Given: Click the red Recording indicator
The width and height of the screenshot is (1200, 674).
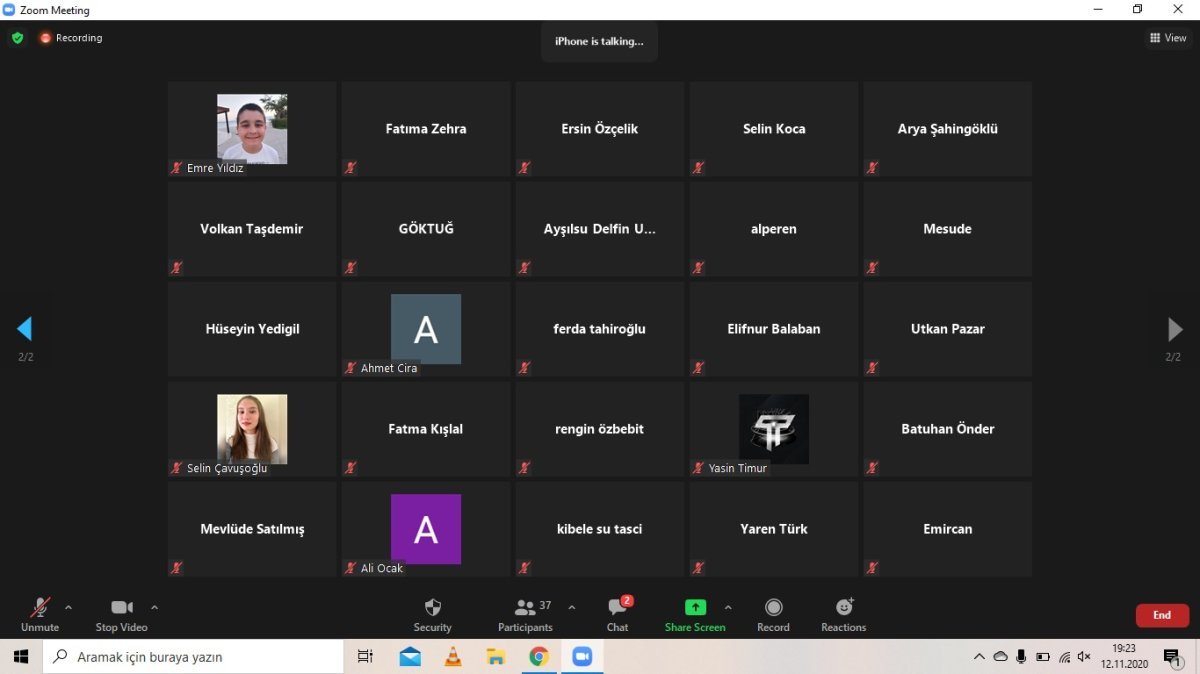Looking at the screenshot, I should click(x=71, y=38).
